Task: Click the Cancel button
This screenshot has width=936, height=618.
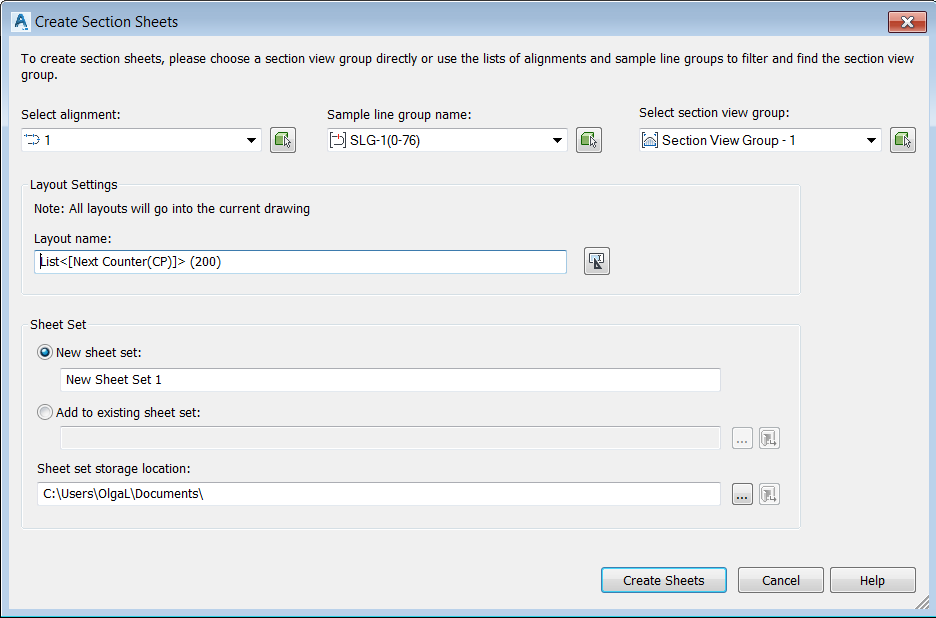Action: click(x=781, y=580)
